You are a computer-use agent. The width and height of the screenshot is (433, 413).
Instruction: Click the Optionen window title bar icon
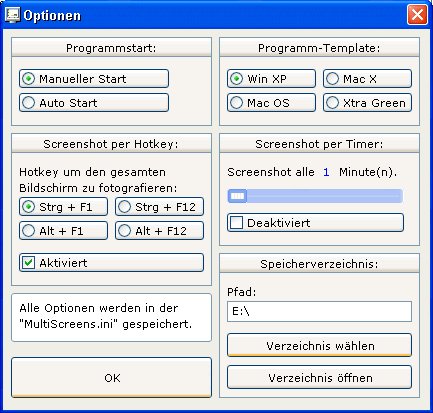[x=12, y=15]
